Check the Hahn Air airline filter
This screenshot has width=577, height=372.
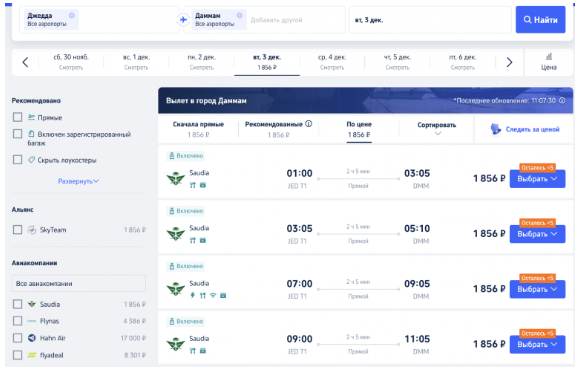(x=17, y=338)
